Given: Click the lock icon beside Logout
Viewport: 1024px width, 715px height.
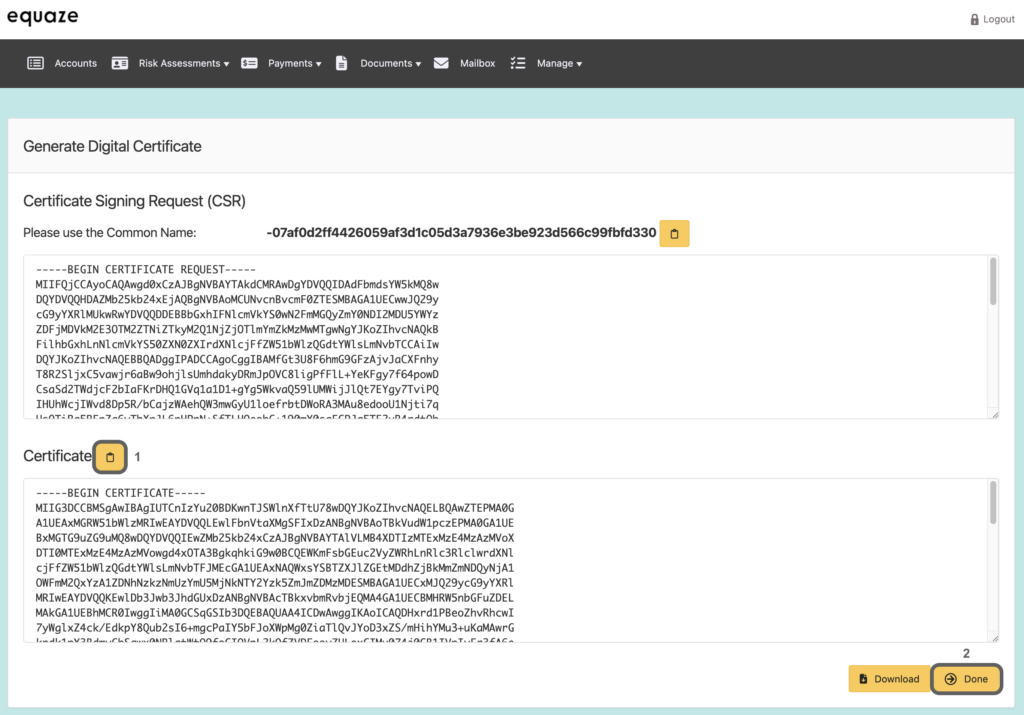Looking at the screenshot, I should coord(975,19).
